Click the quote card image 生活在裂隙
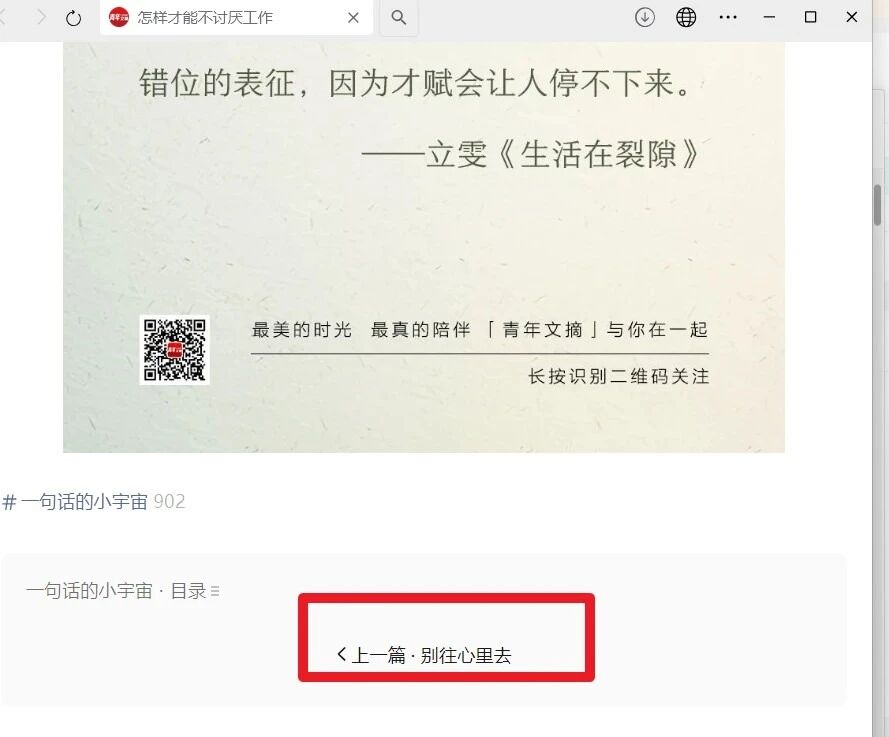This screenshot has height=737, width=889. coord(424,247)
